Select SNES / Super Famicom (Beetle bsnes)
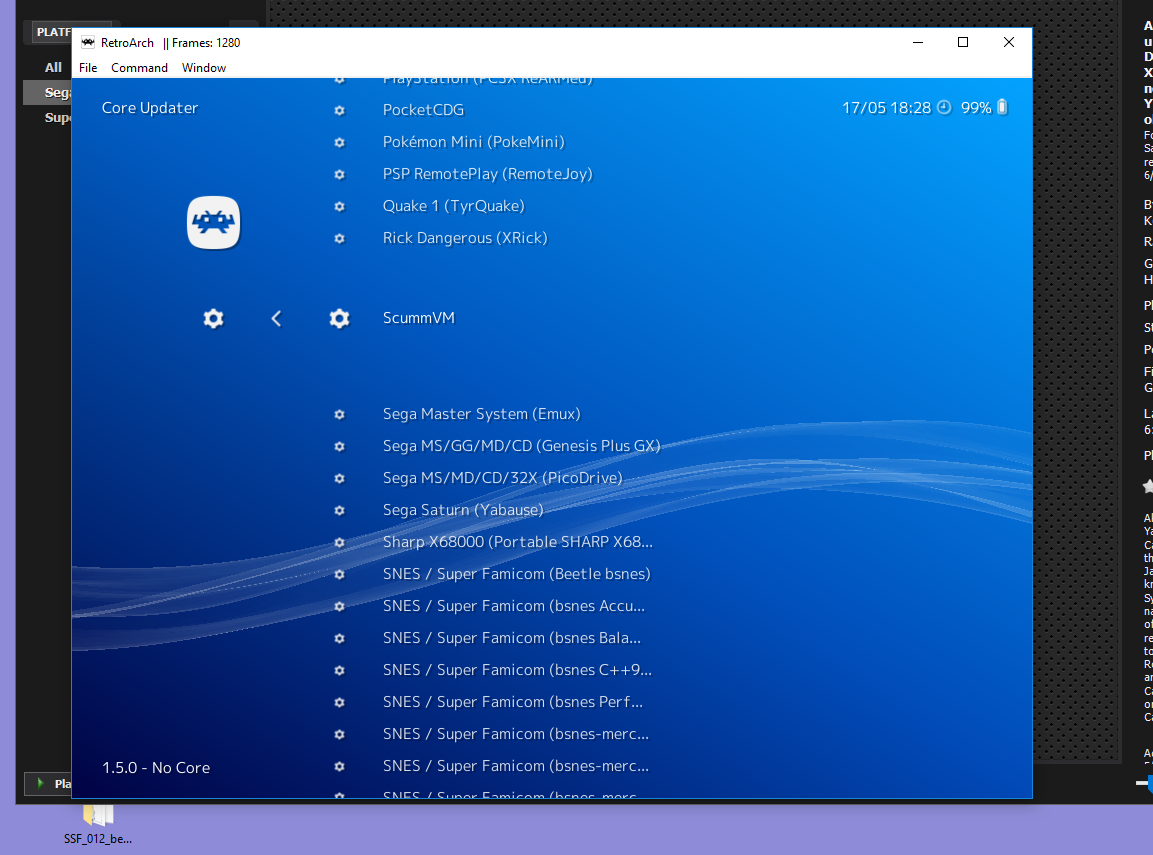Image resolution: width=1153 pixels, height=855 pixels. pos(516,573)
